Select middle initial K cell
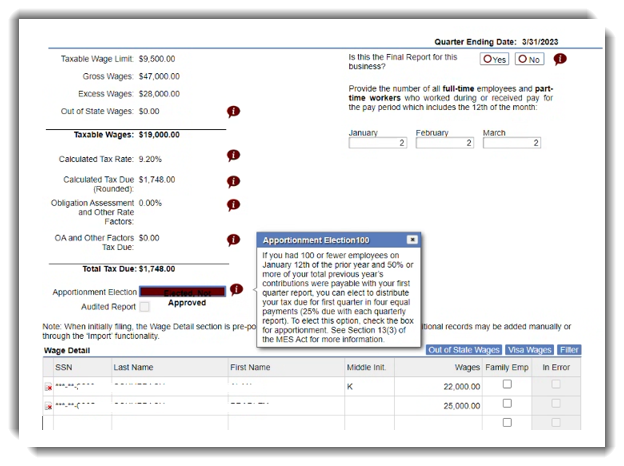The image size is (624, 466). point(370,387)
